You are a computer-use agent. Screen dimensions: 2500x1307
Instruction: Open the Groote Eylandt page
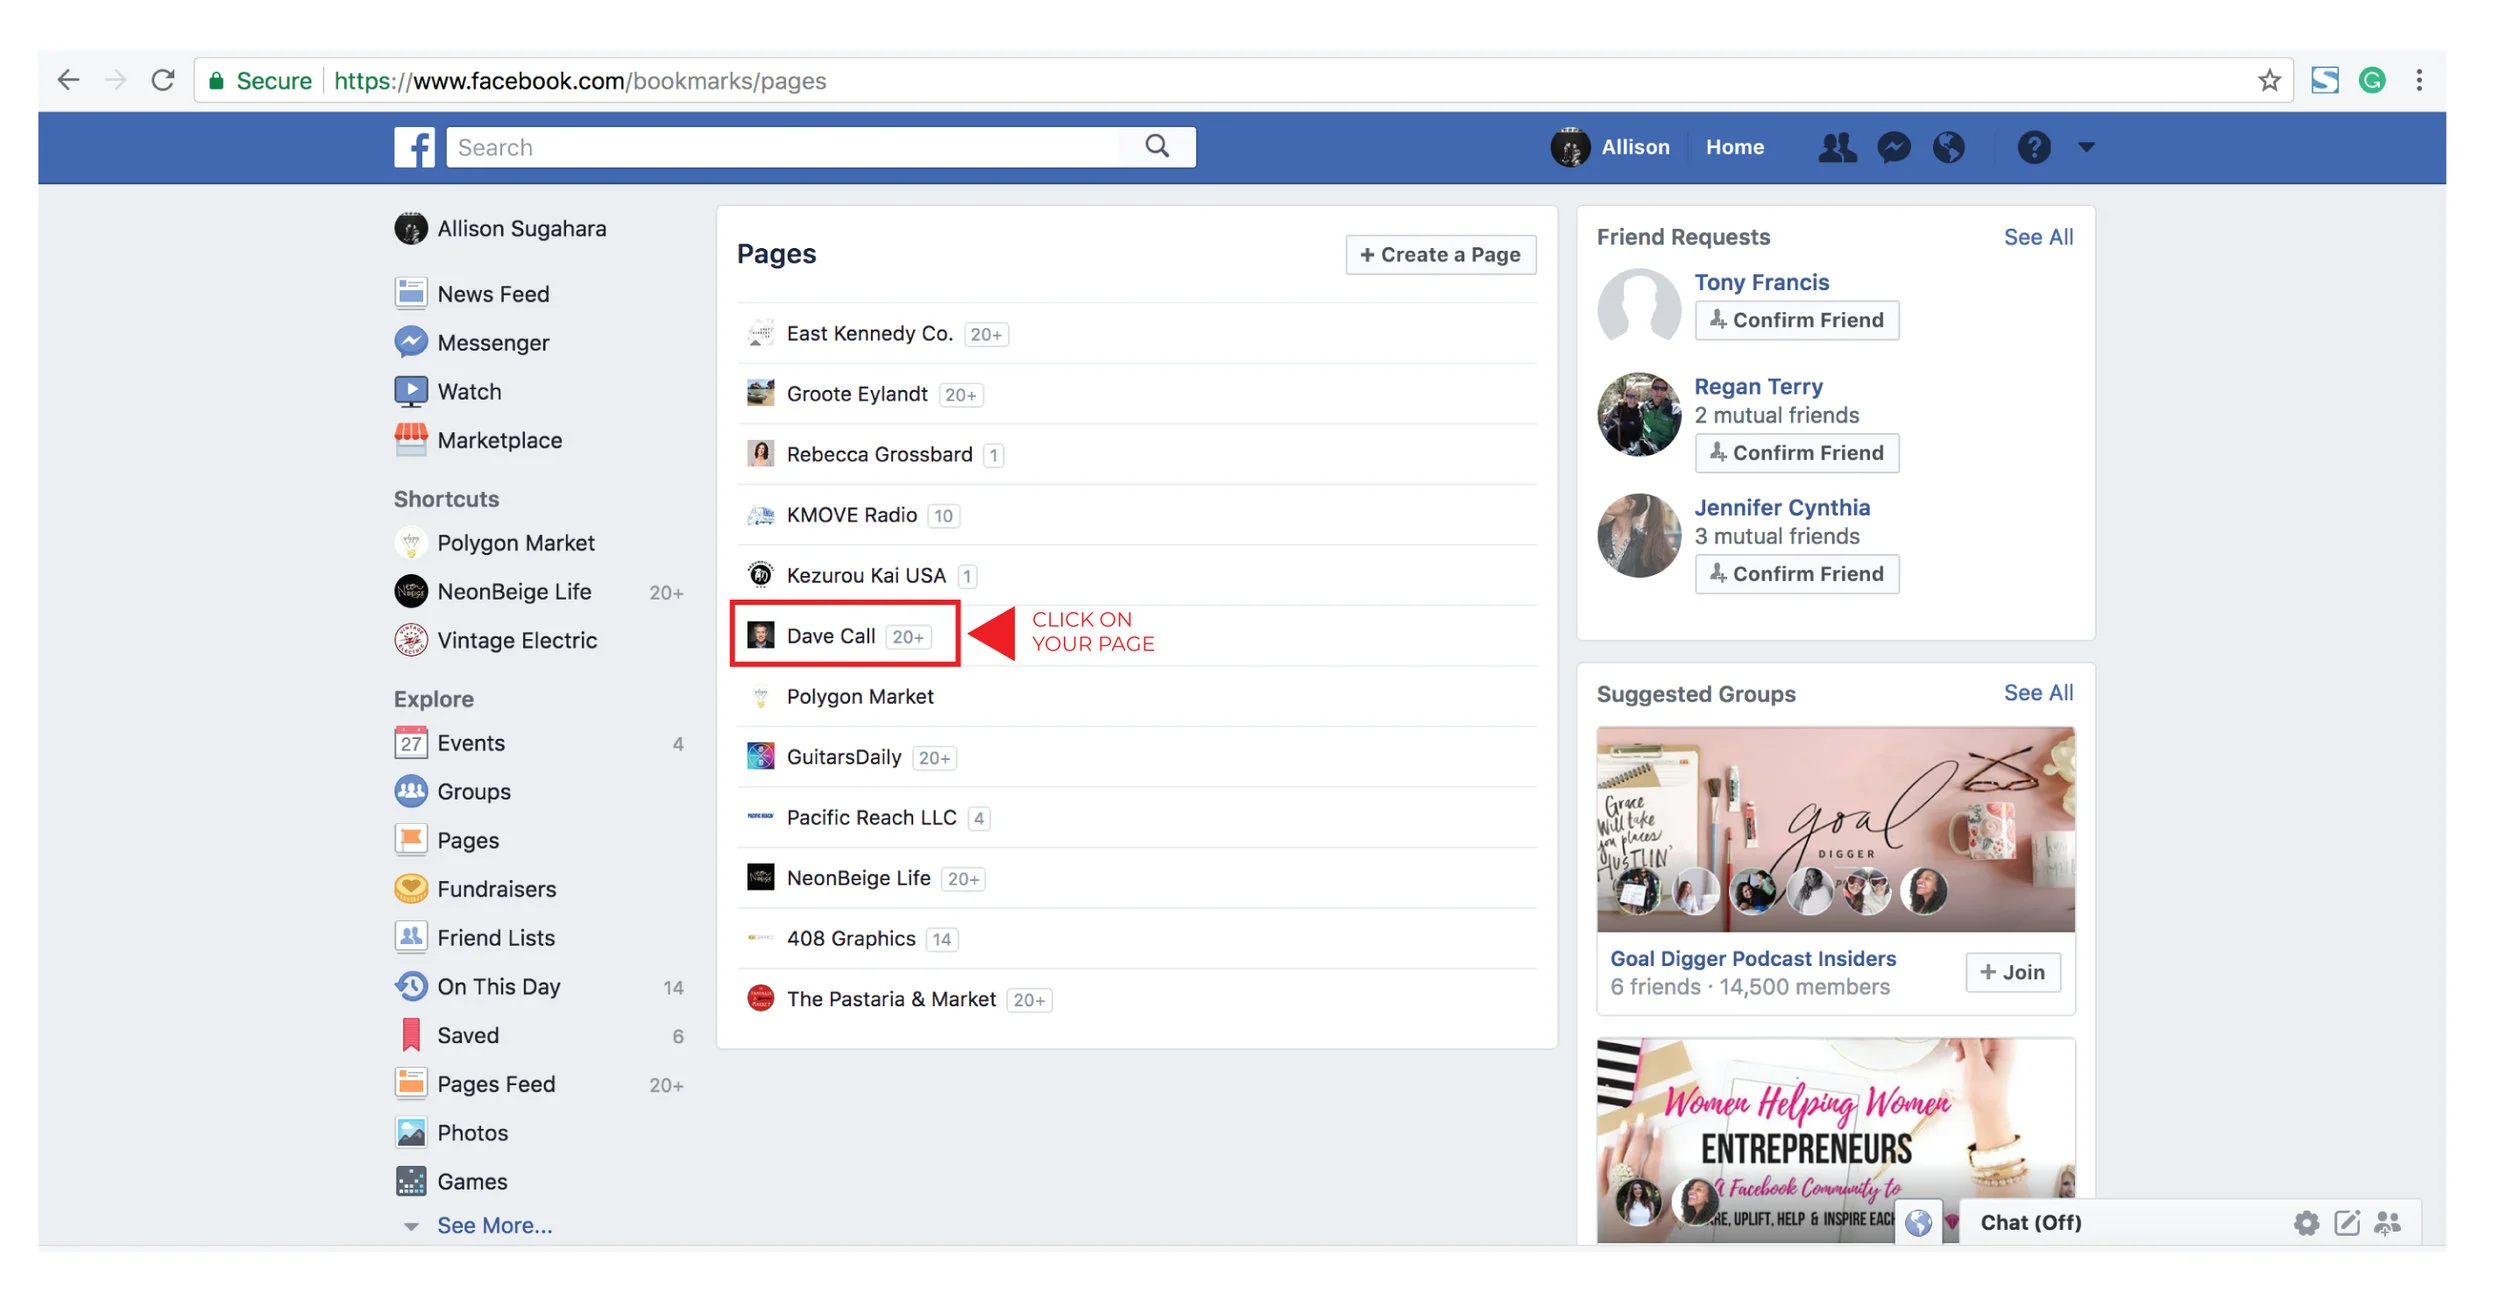pos(857,394)
